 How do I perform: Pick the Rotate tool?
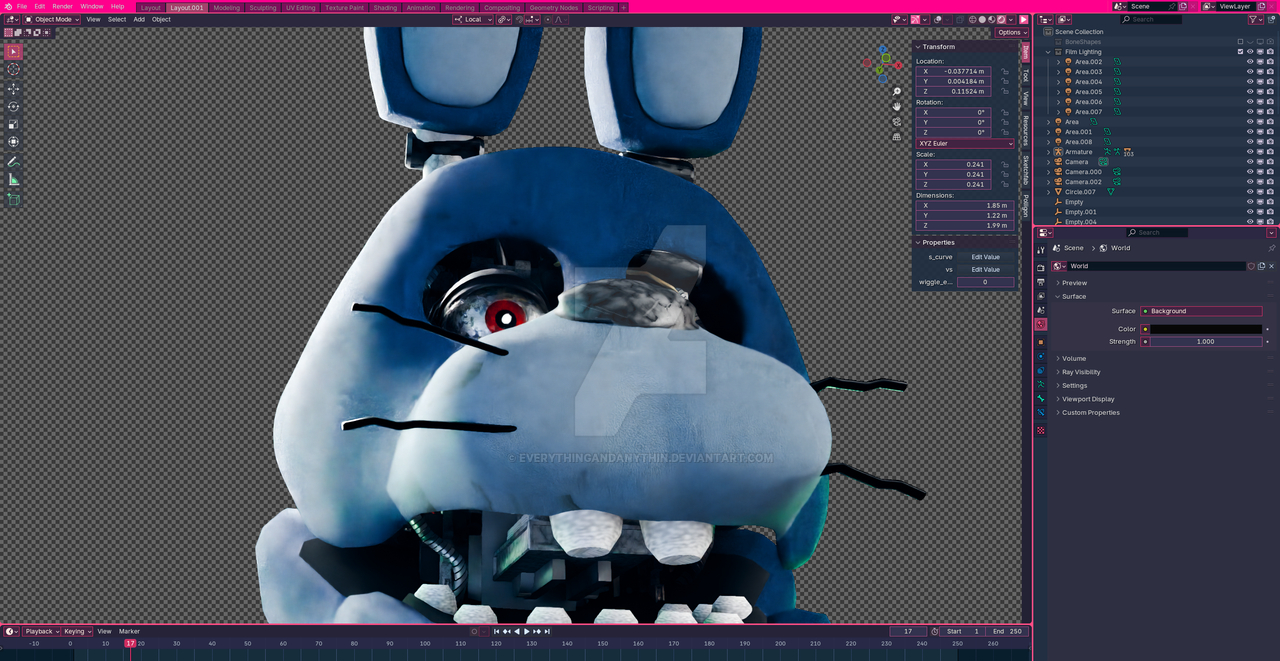coord(14,107)
